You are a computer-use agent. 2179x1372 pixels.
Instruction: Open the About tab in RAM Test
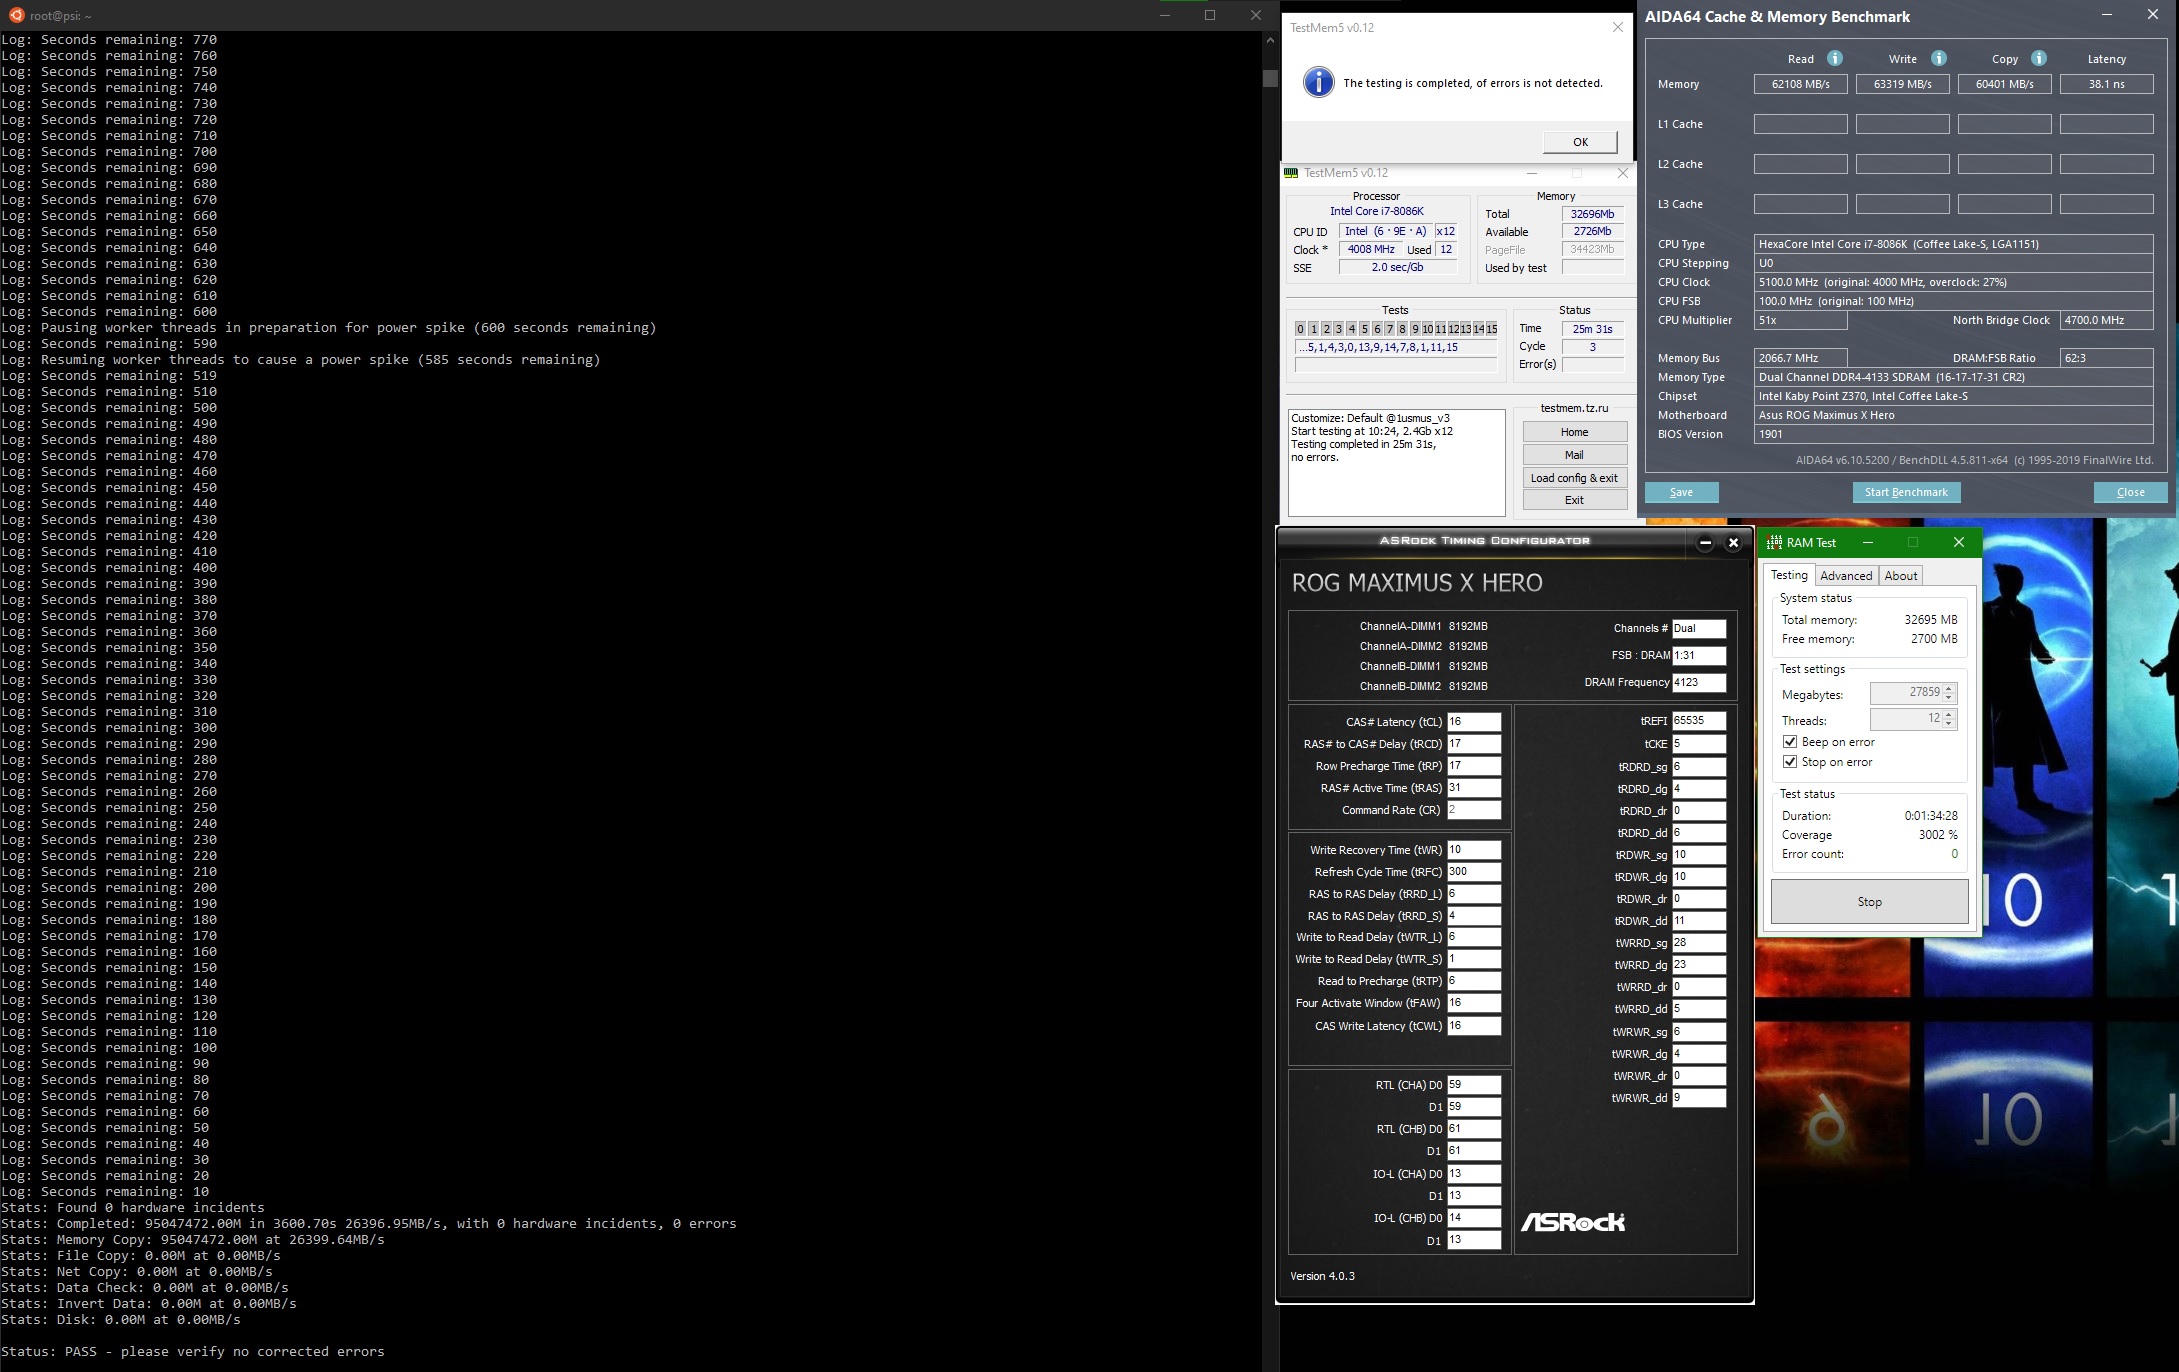click(x=1900, y=575)
